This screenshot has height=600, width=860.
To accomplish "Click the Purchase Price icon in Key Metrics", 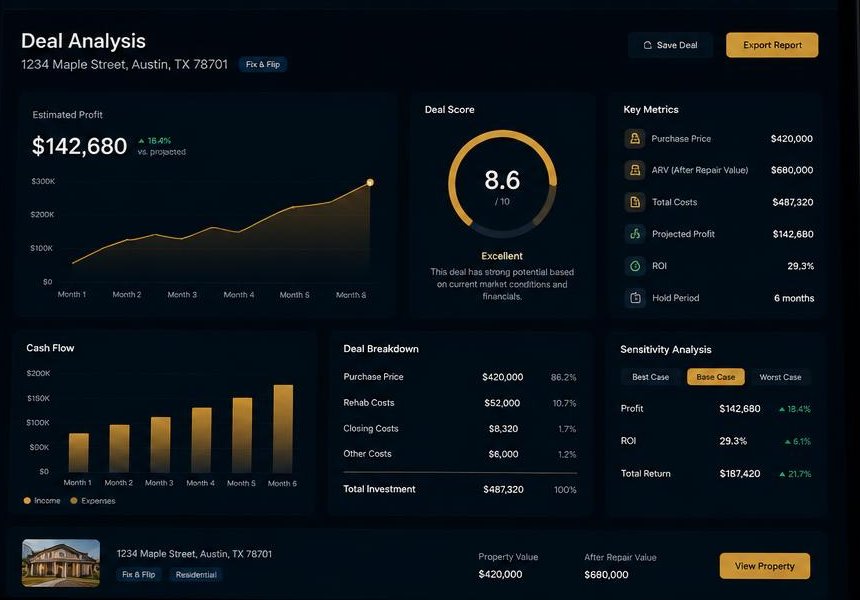I will [x=635, y=139].
